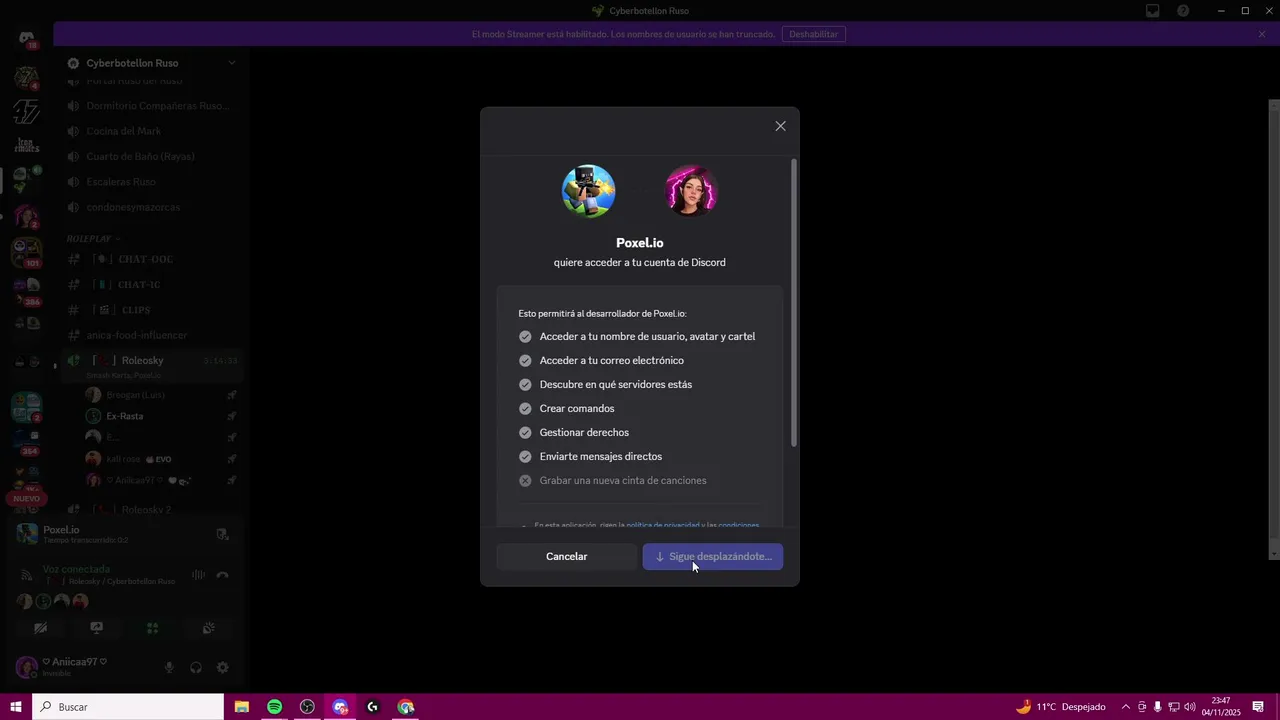Open Discord direct messages home icon
The height and width of the screenshot is (720, 1280).
26,38
